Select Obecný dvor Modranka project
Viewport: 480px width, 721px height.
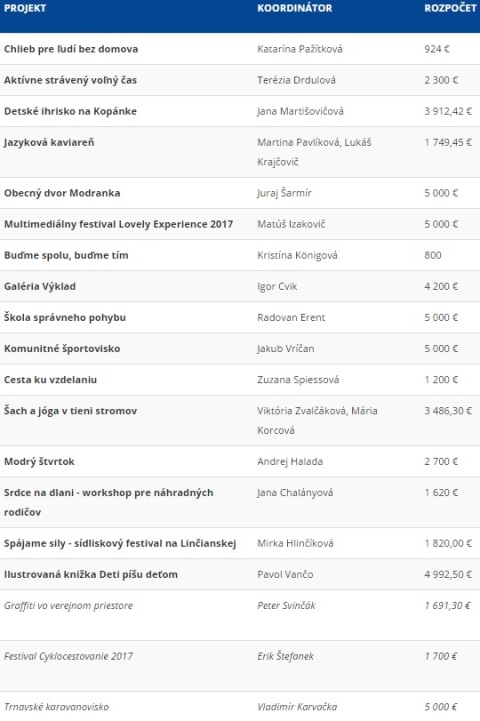tap(62, 193)
